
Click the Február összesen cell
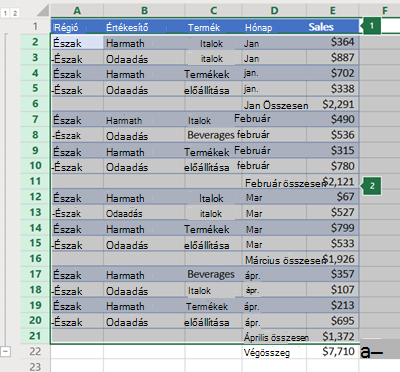pyautogui.click(x=274, y=181)
